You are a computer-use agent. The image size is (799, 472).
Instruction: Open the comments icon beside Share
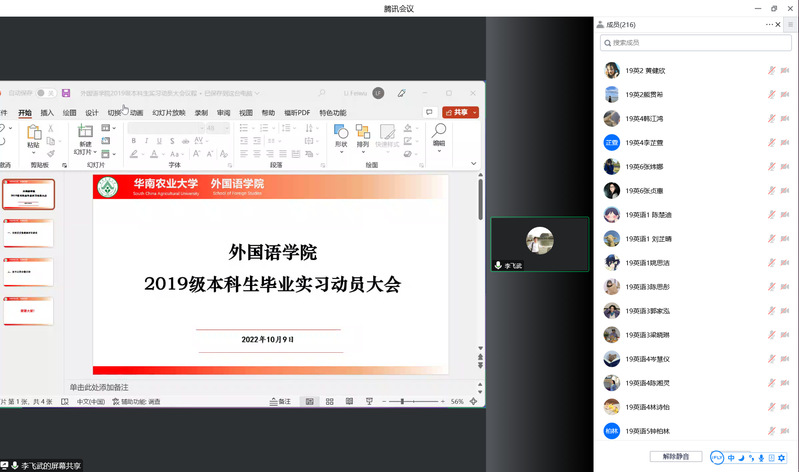pyautogui.click(x=430, y=112)
